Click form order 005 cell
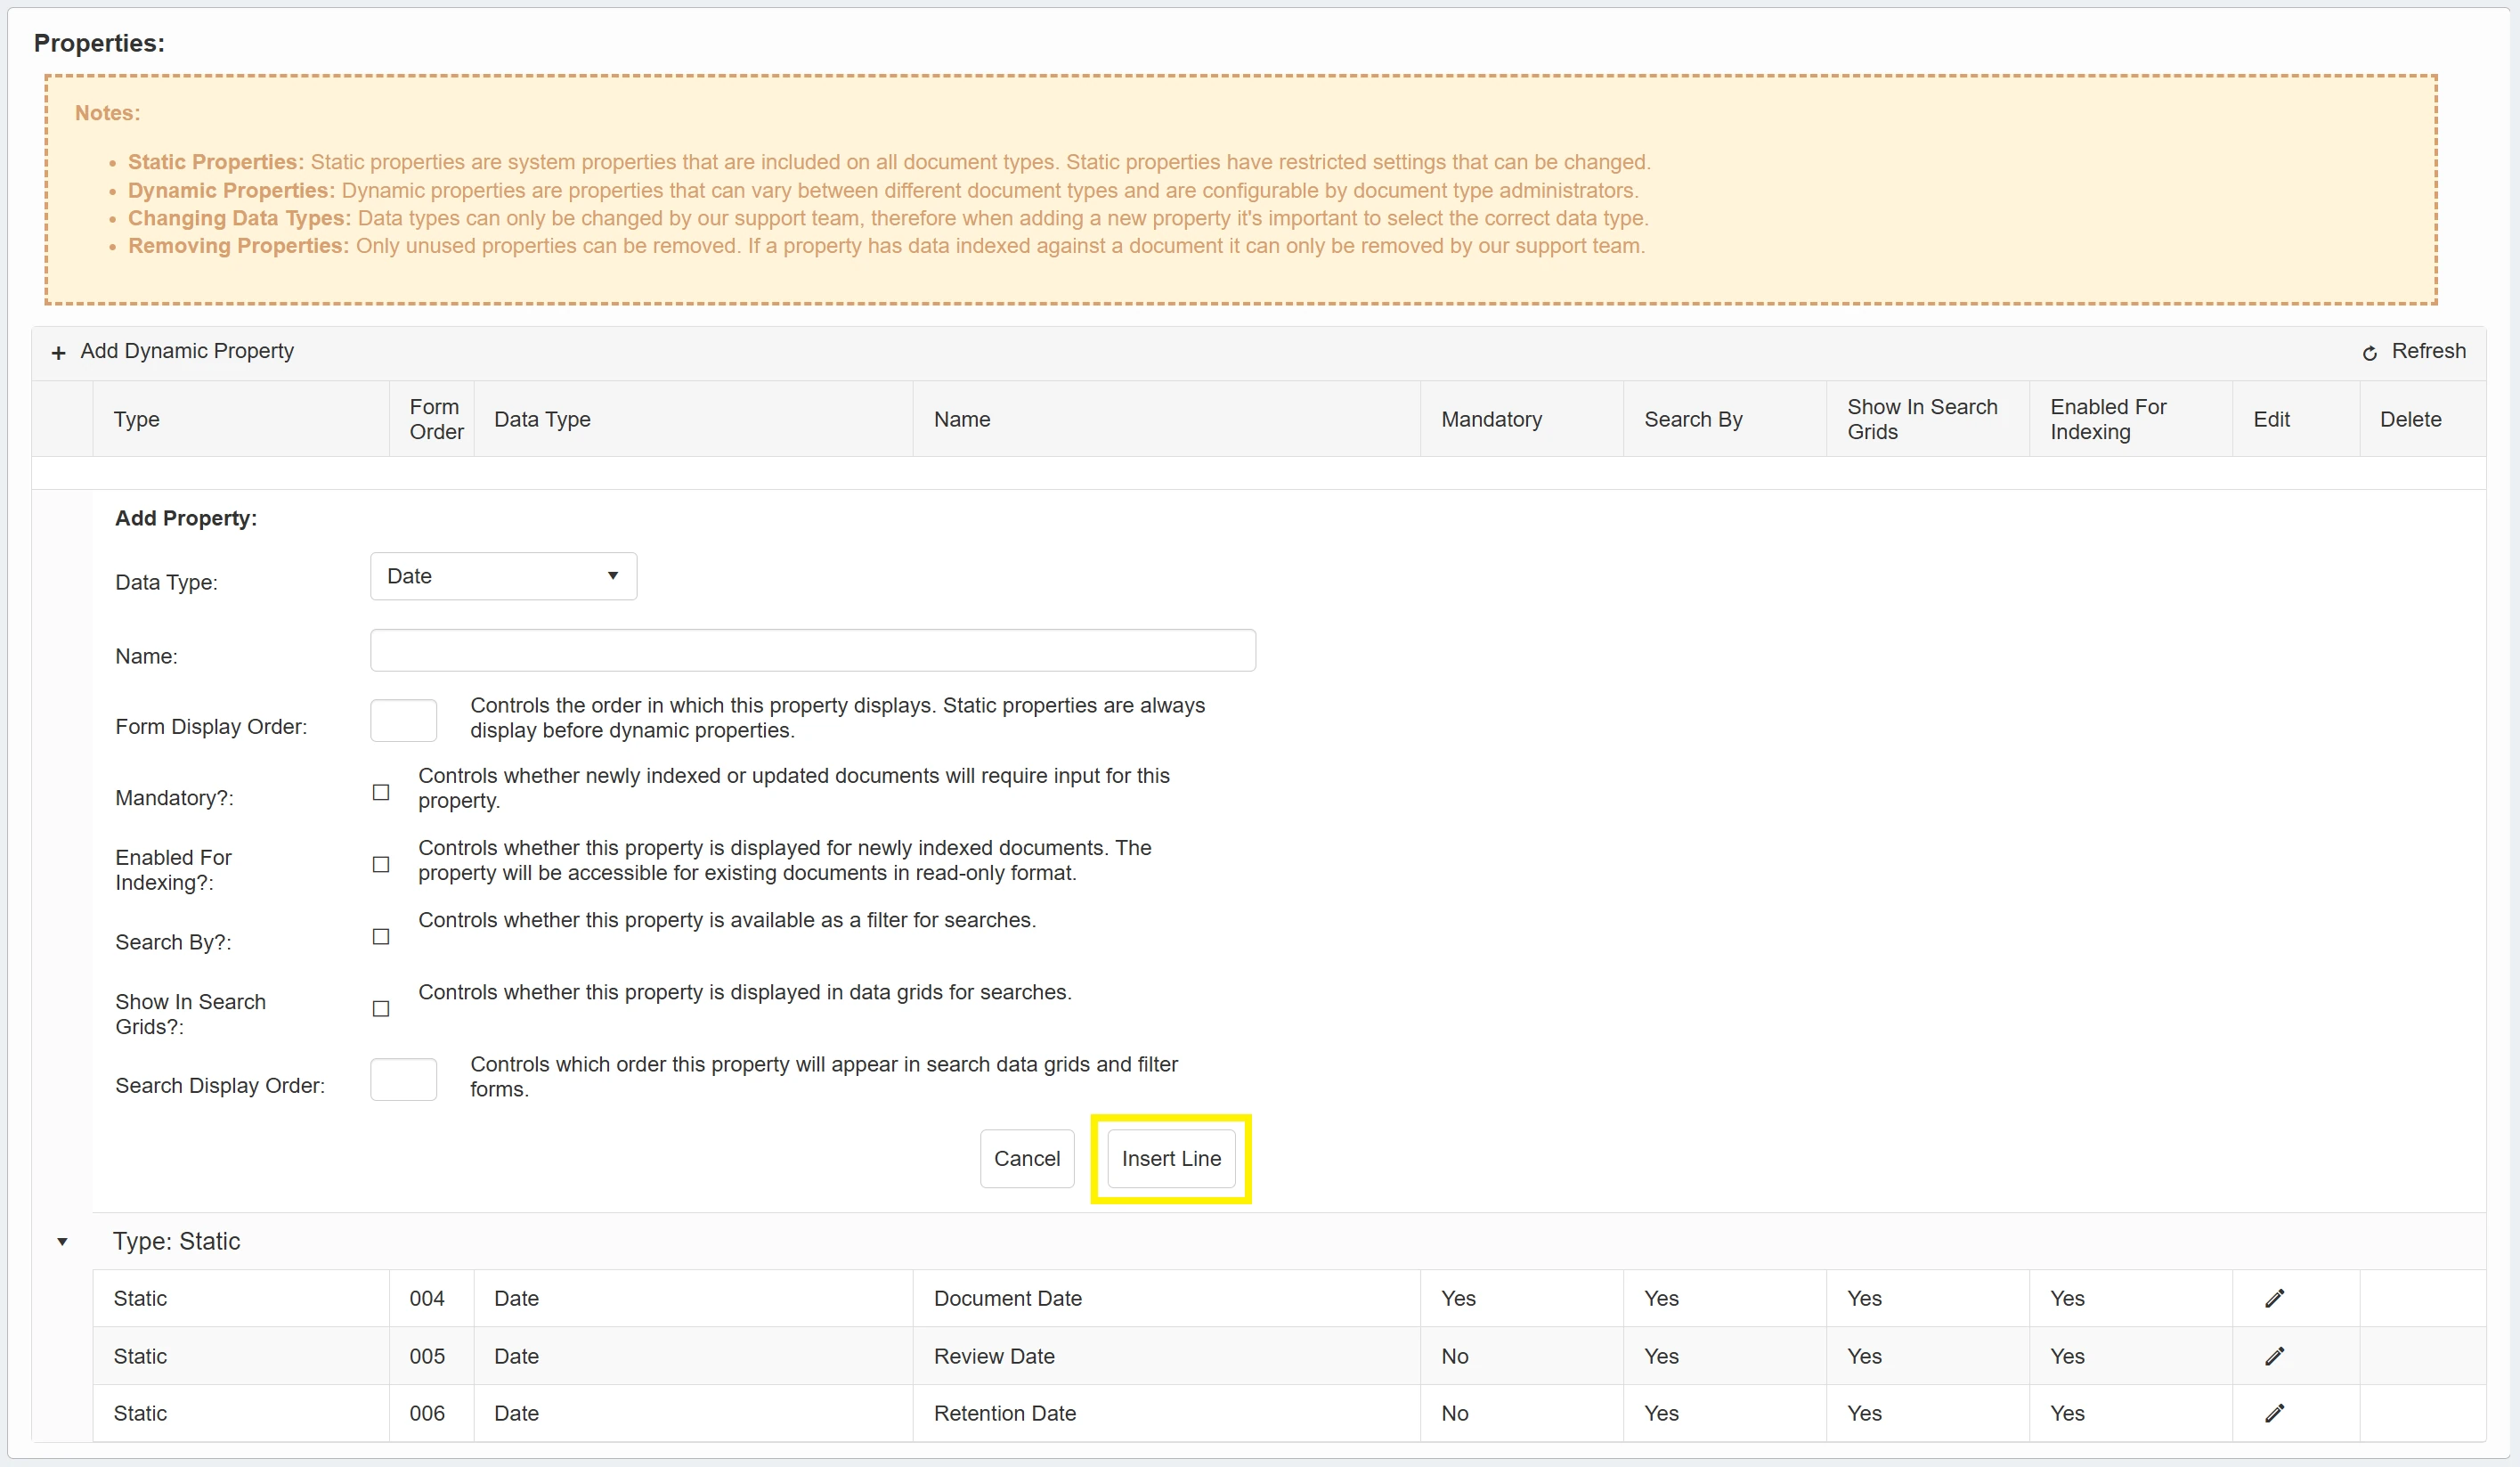The height and width of the screenshot is (1467, 2520). (x=432, y=1356)
